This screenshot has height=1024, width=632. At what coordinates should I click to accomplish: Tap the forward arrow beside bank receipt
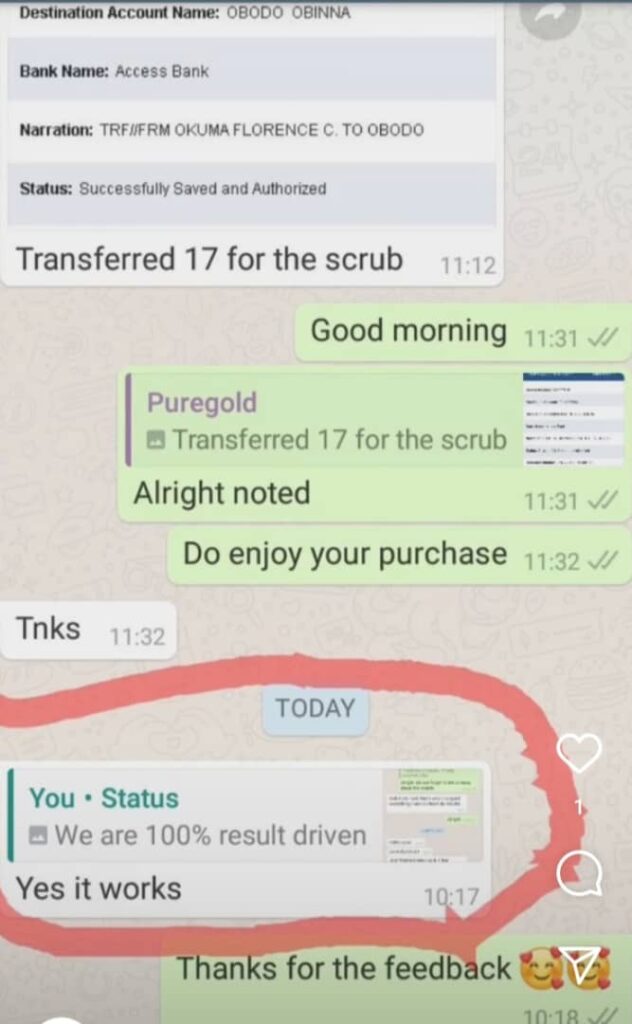click(551, 16)
